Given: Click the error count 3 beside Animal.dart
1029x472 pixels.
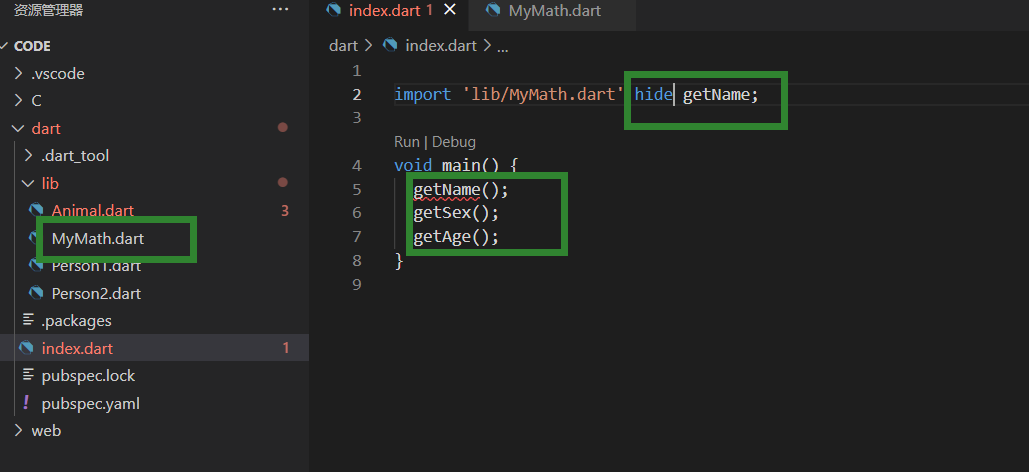Looking at the screenshot, I should click(x=285, y=211).
